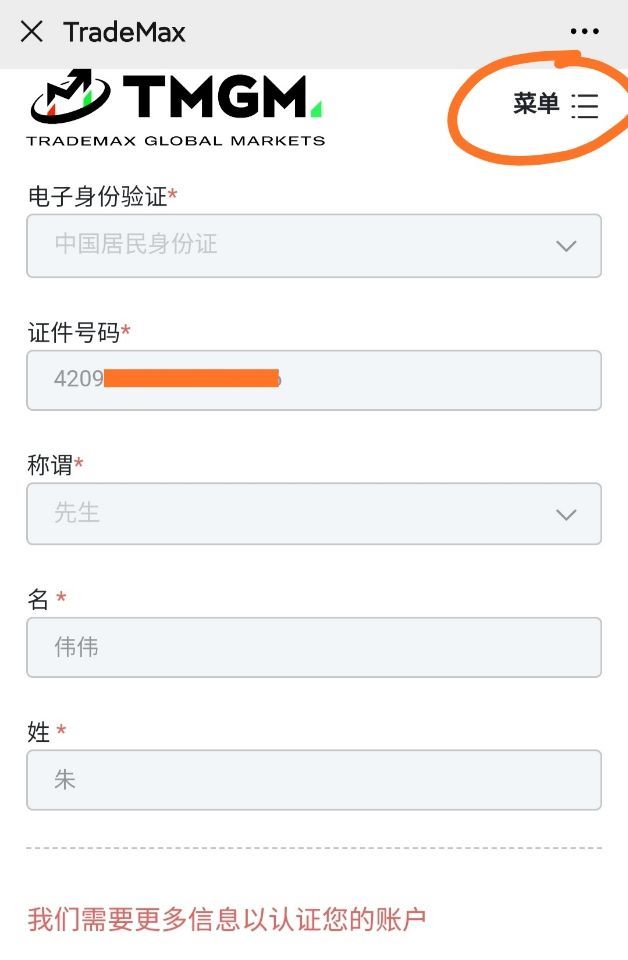Click the 姓 field label
This screenshot has width=628, height=960.
click(39, 732)
